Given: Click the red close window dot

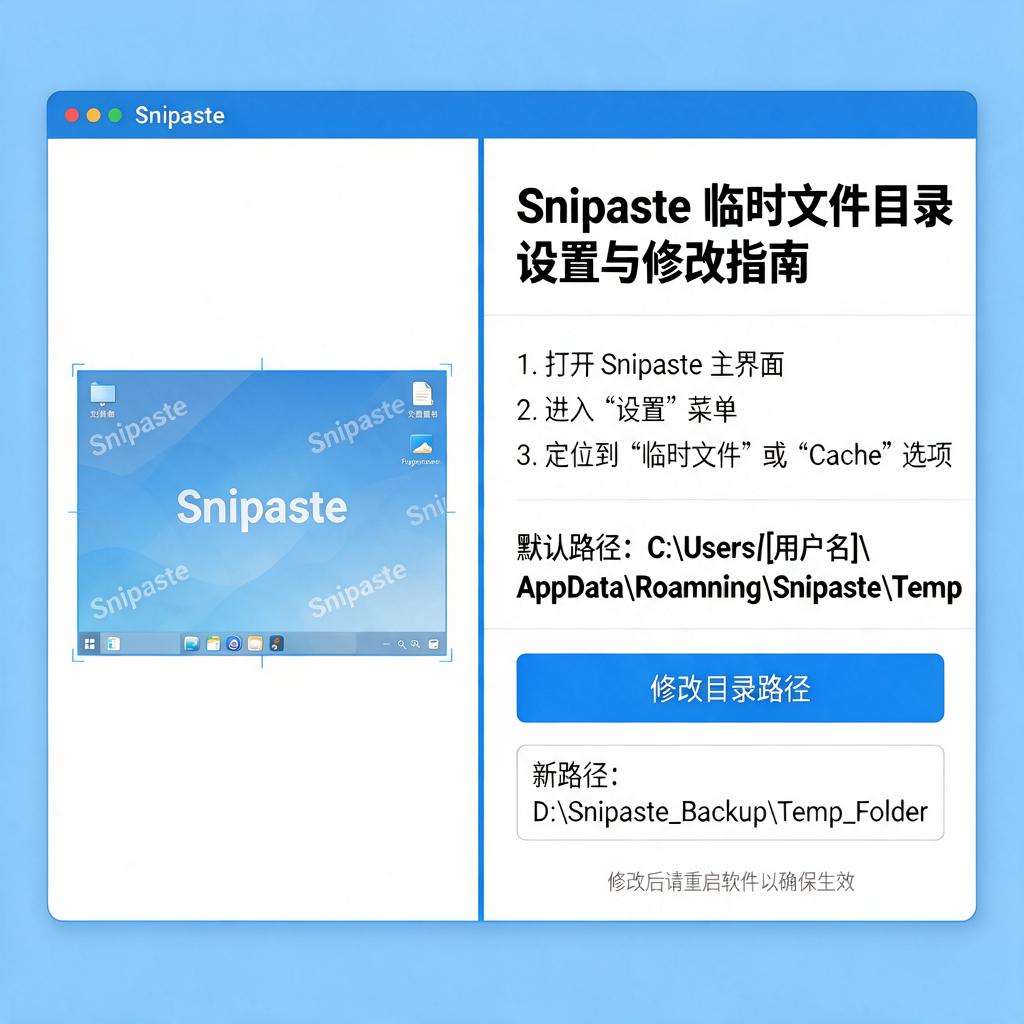Looking at the screenshot, I should [x=72, y=116].
